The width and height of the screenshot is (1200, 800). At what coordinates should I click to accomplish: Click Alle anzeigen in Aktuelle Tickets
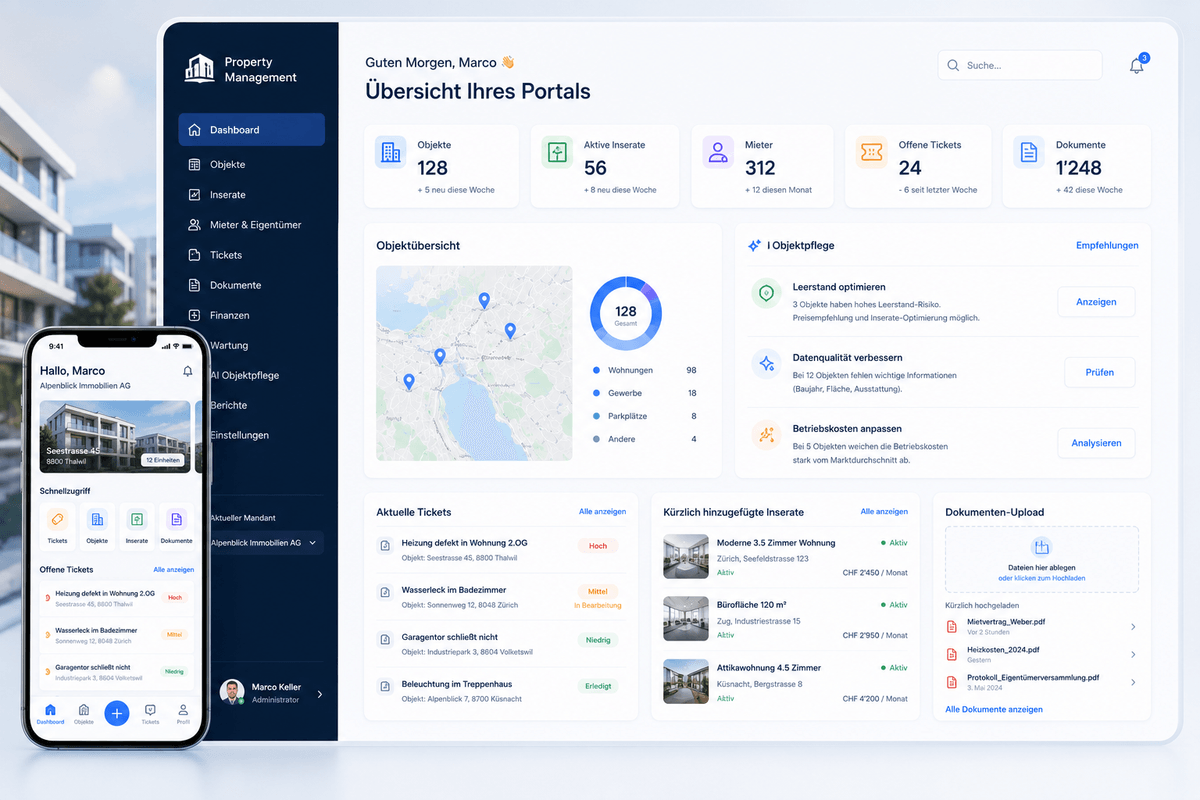[x=602, y=512]
